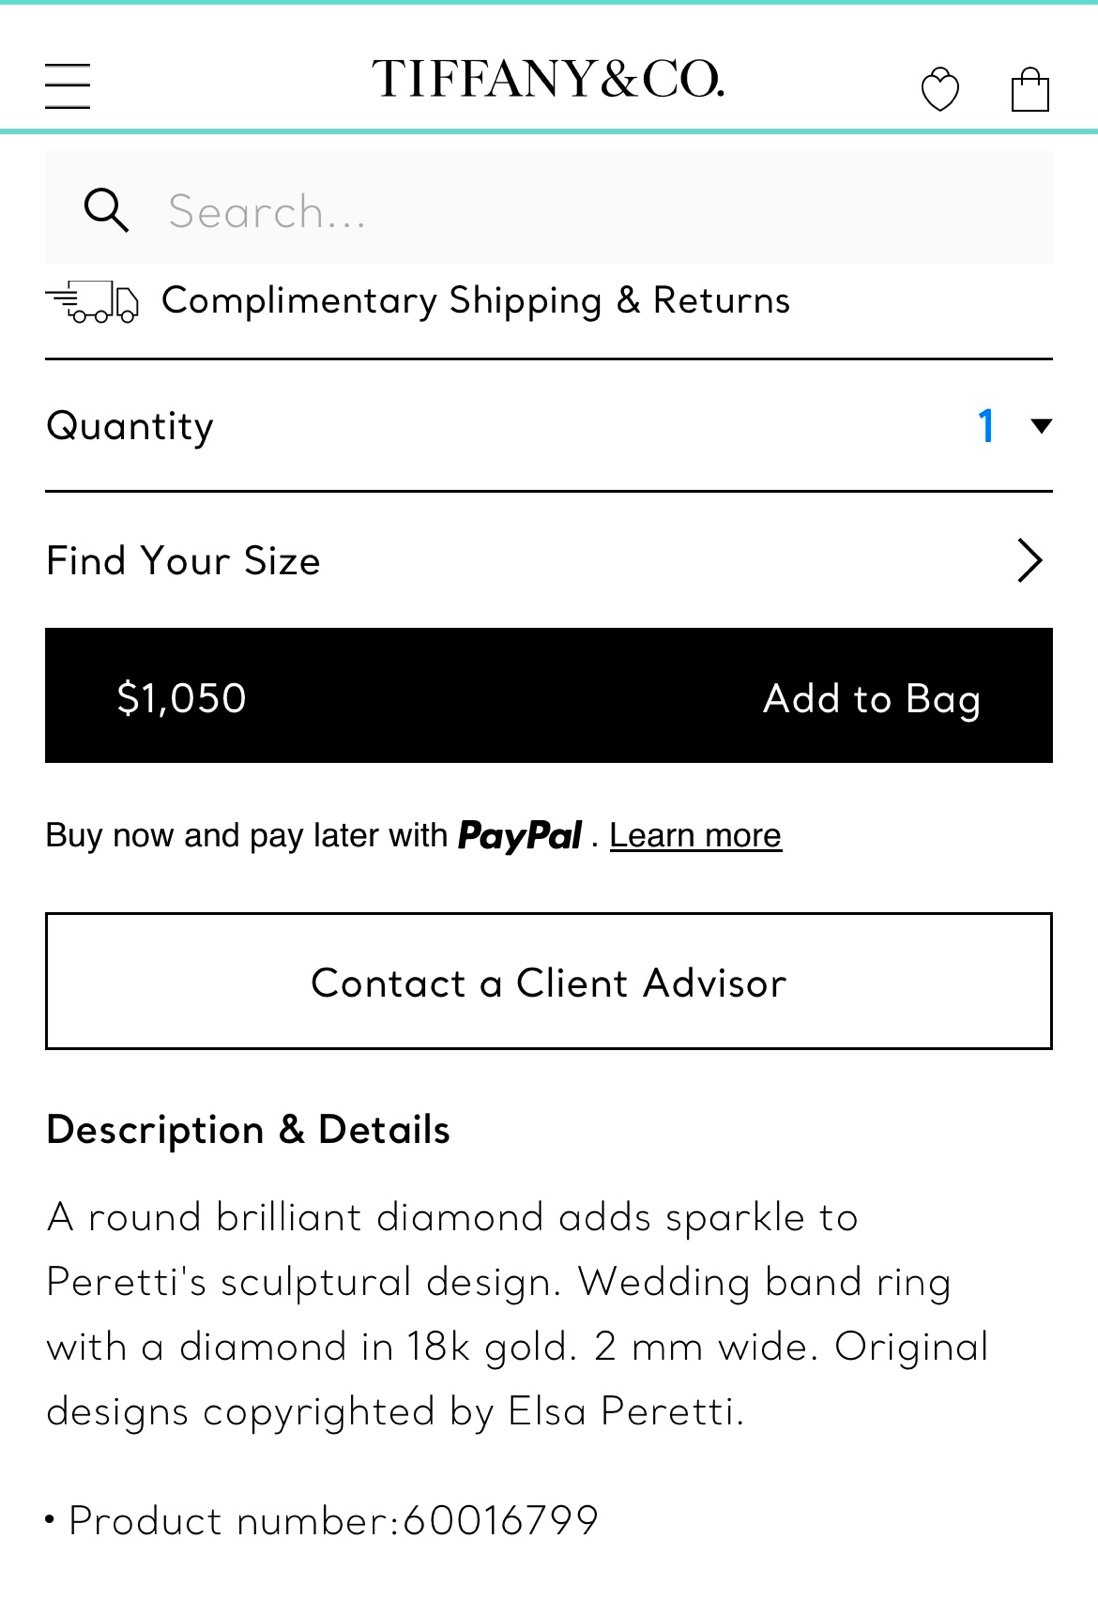Click the delivery truck icon
This screenshot has width=1098, height=1600.
(93, 301)
